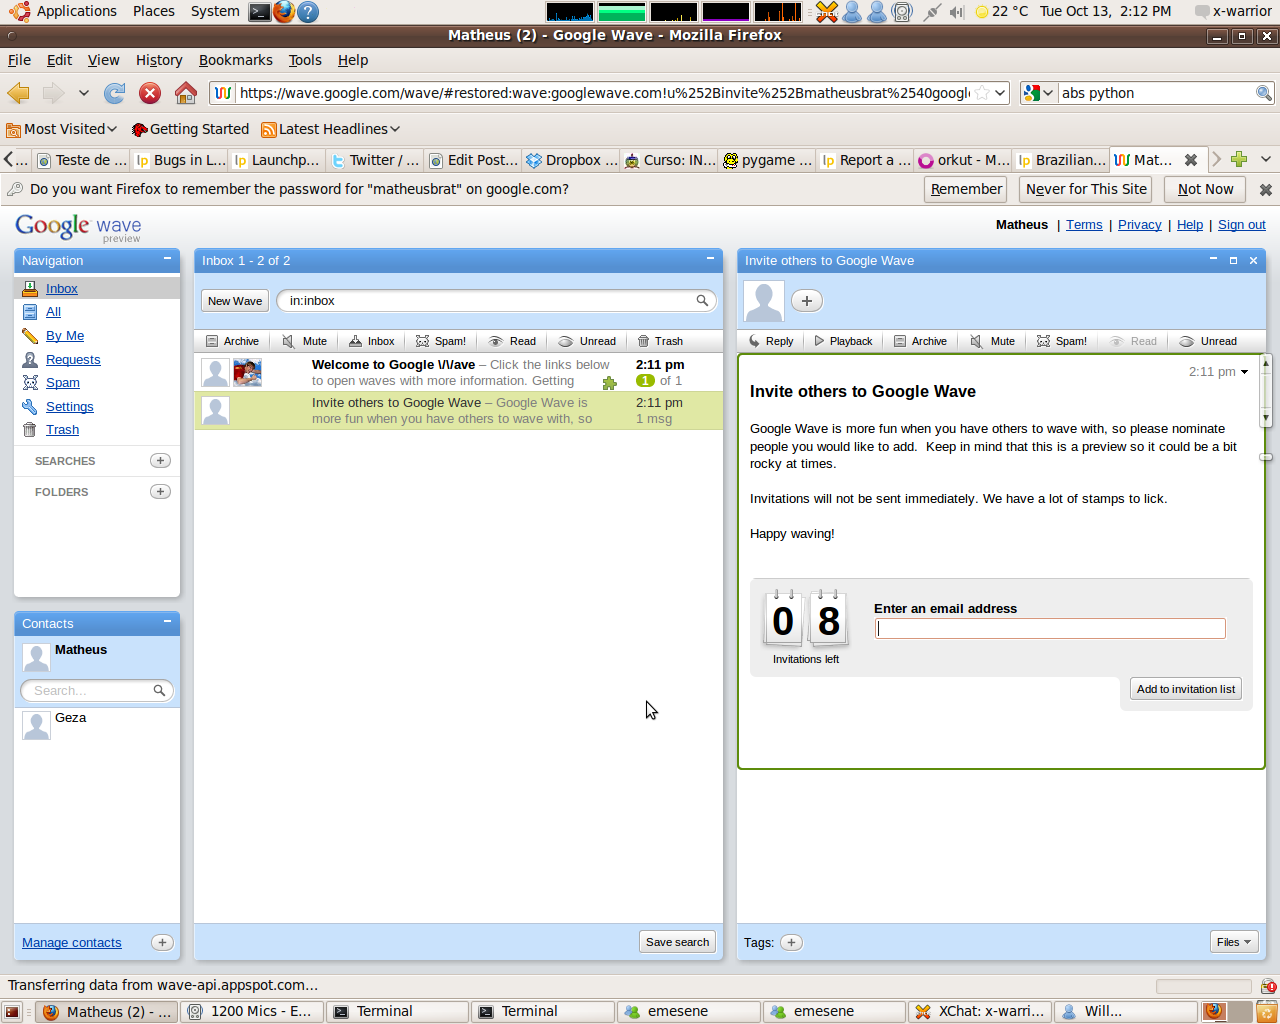Open the Sign out link

coord(1241,225)
